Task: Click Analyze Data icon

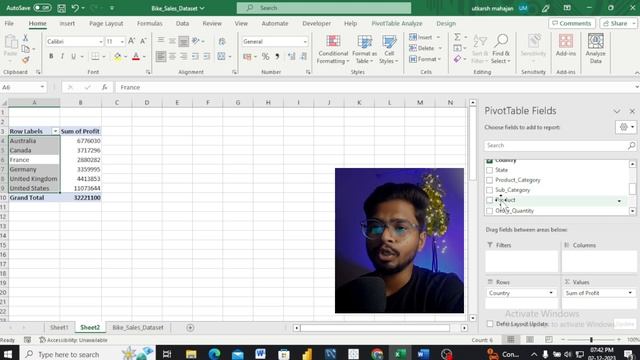Action: 596,49
